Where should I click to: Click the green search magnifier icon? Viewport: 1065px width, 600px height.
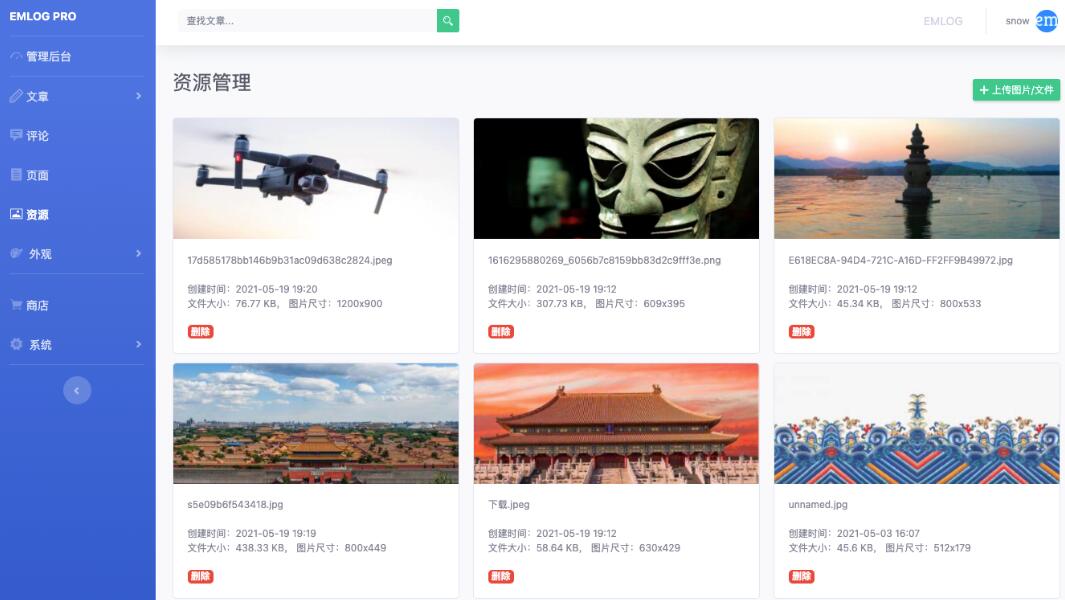(x=446, y=20)
